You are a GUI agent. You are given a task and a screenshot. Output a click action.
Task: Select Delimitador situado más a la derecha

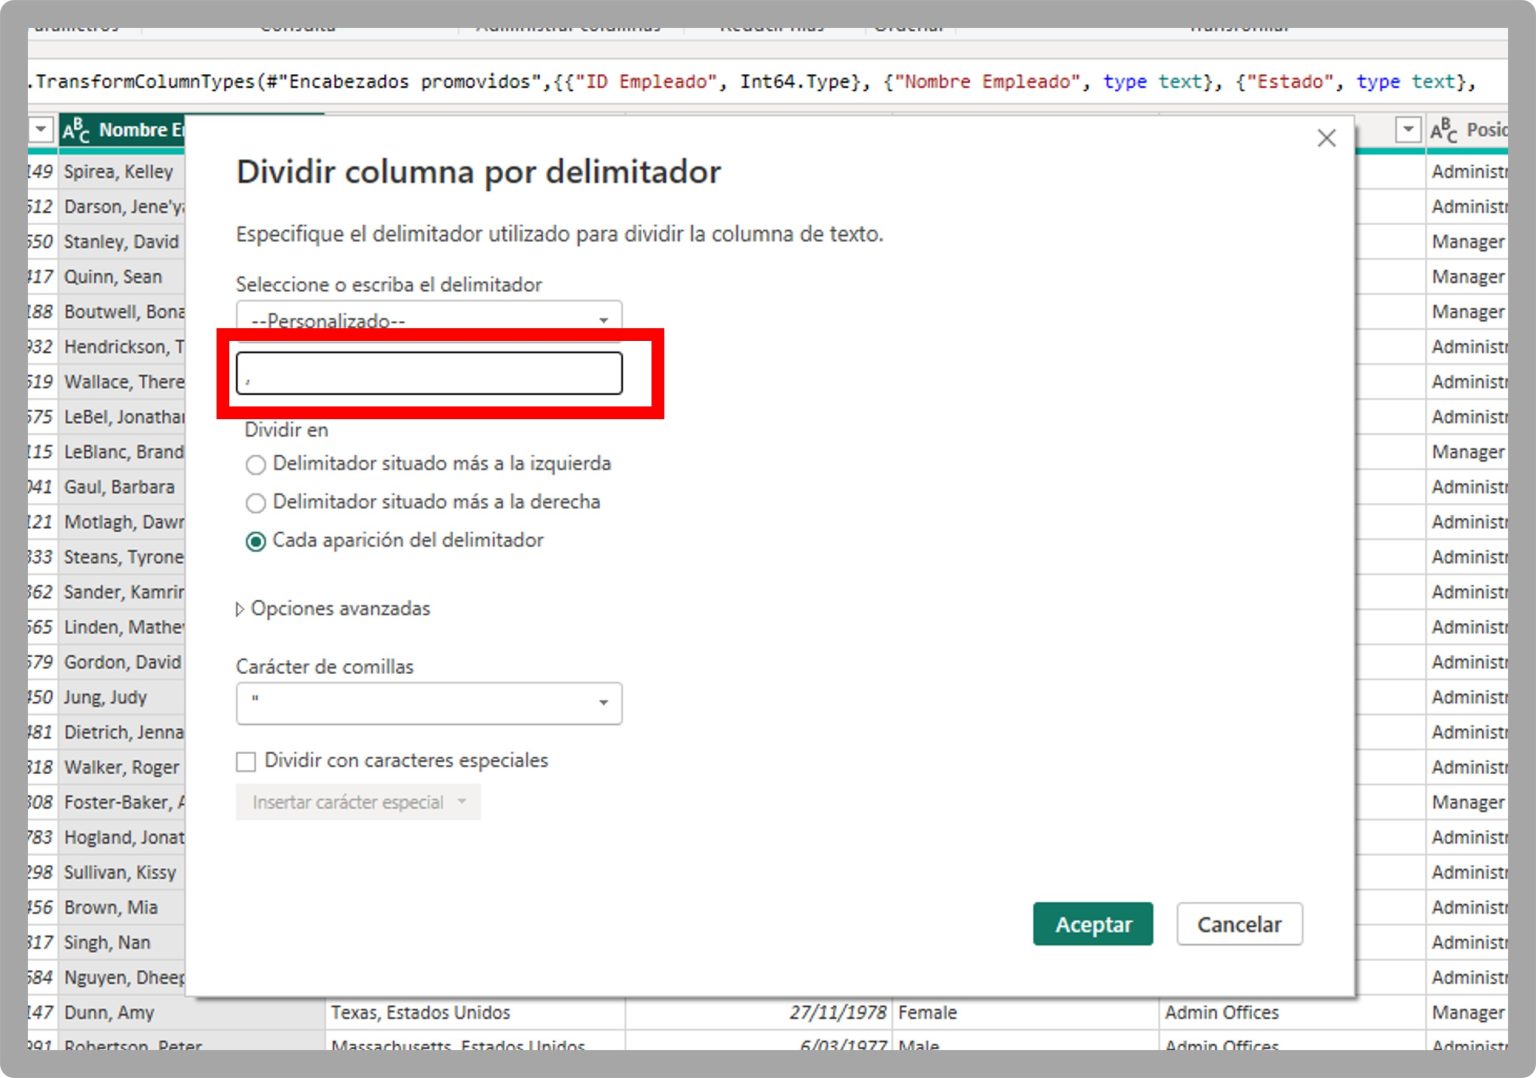pos(256,503)
